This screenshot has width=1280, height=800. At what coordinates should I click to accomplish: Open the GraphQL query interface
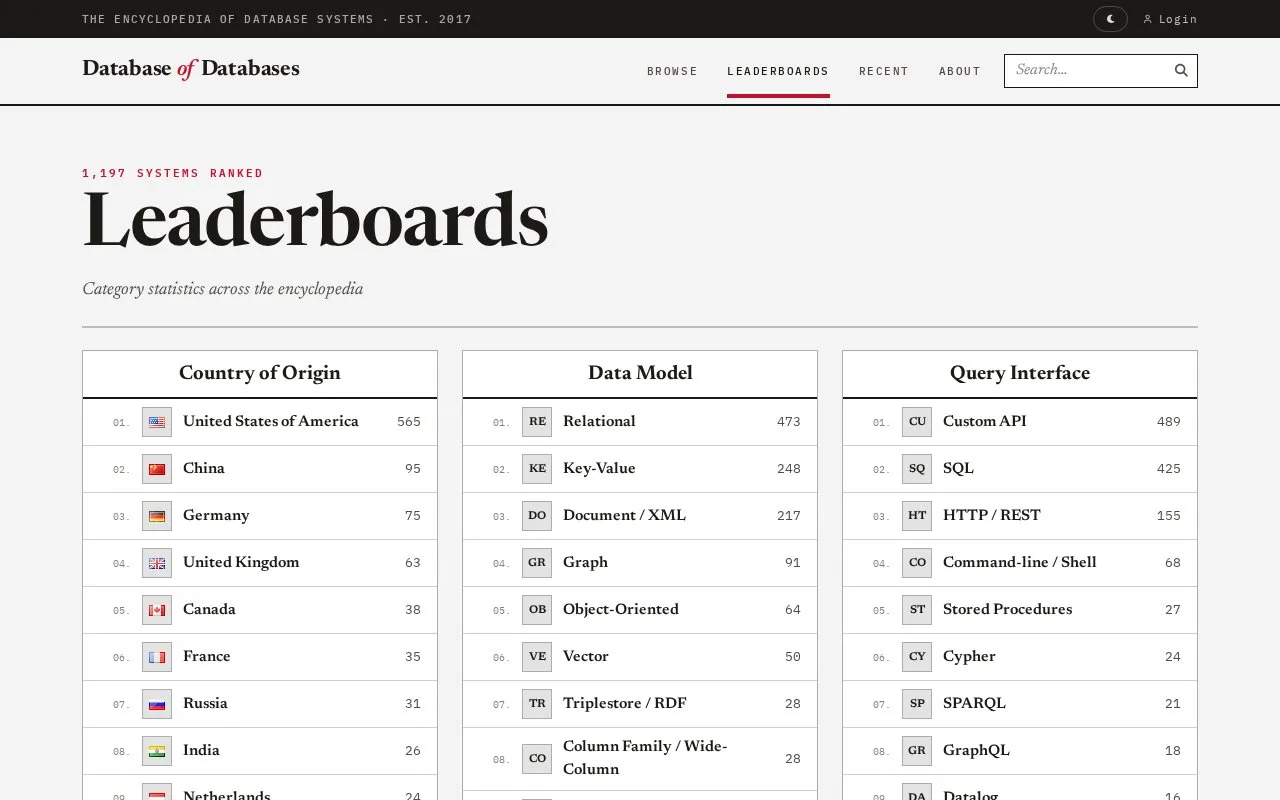click(976, 750)
